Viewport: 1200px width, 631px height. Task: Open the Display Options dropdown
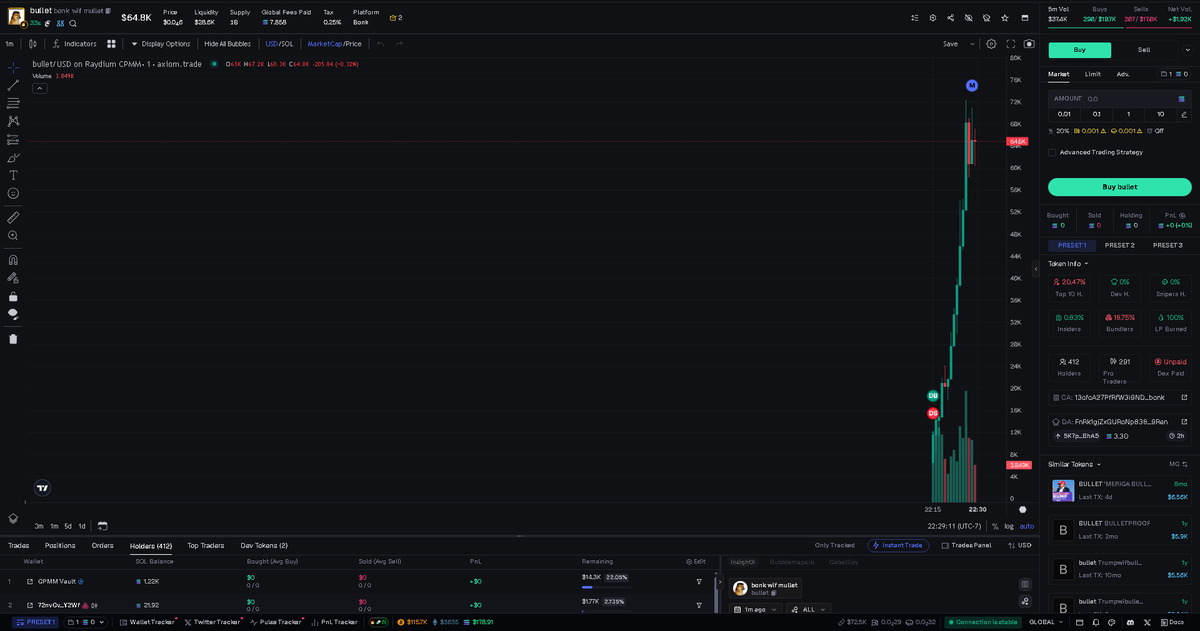click(161, 44)
